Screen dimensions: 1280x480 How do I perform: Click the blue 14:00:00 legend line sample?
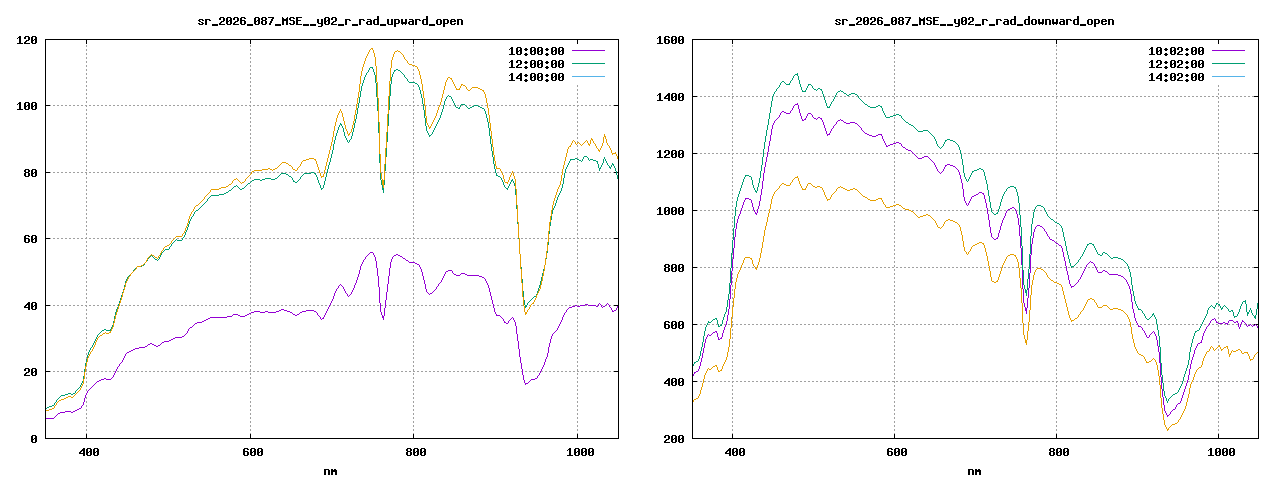point(589,77)
